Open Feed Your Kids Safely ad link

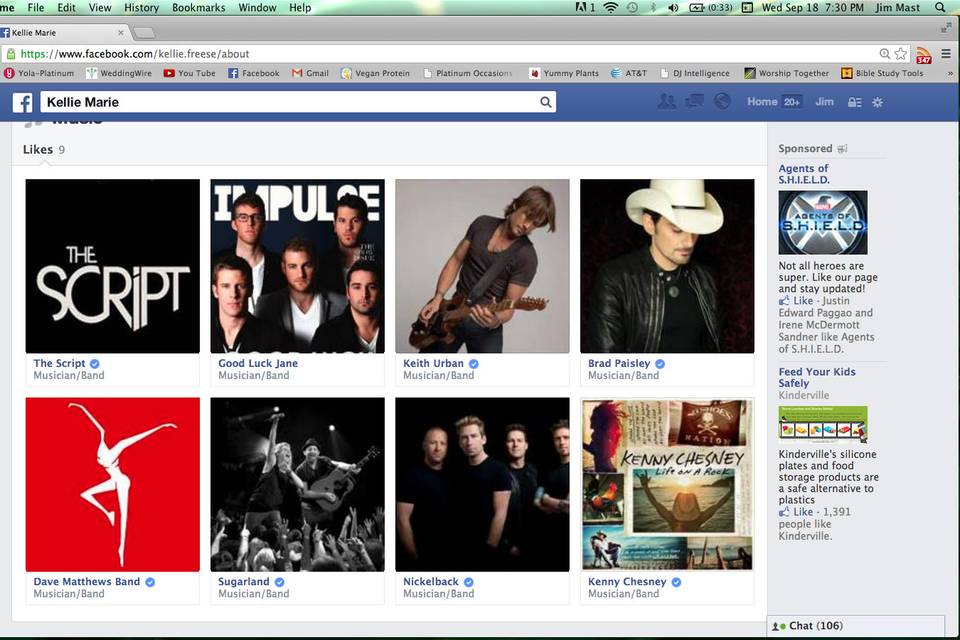tap(817, 377)
